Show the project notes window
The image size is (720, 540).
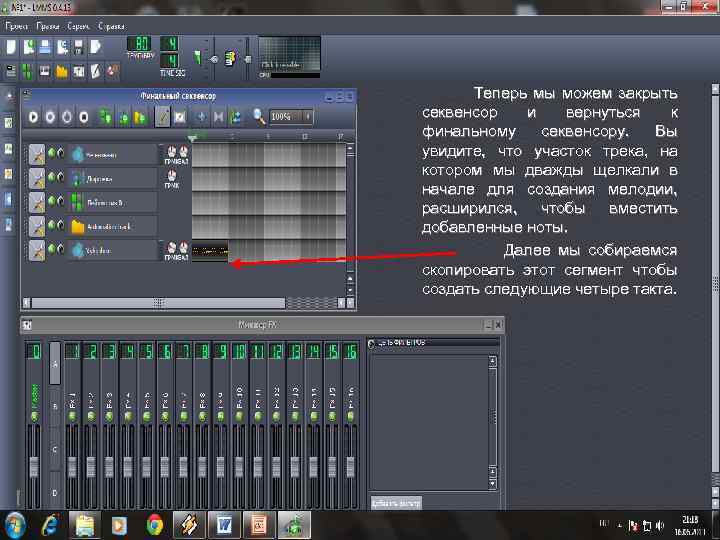click(x=96, y=71)
